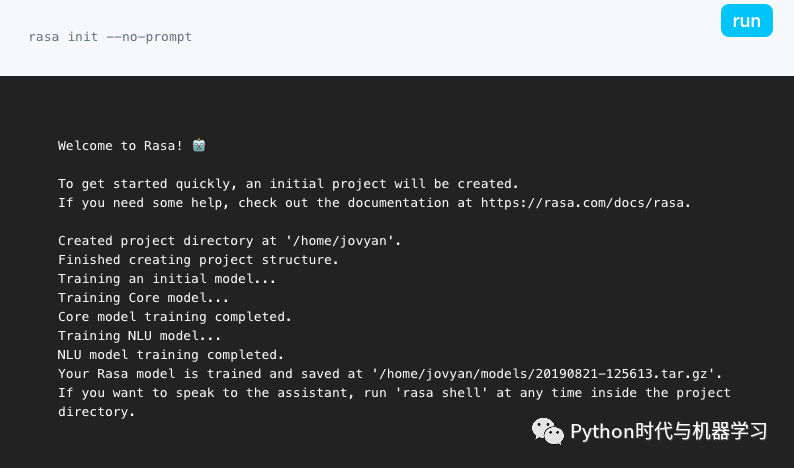Click the Welcome to Rasa! heading text

coord(120,146)
